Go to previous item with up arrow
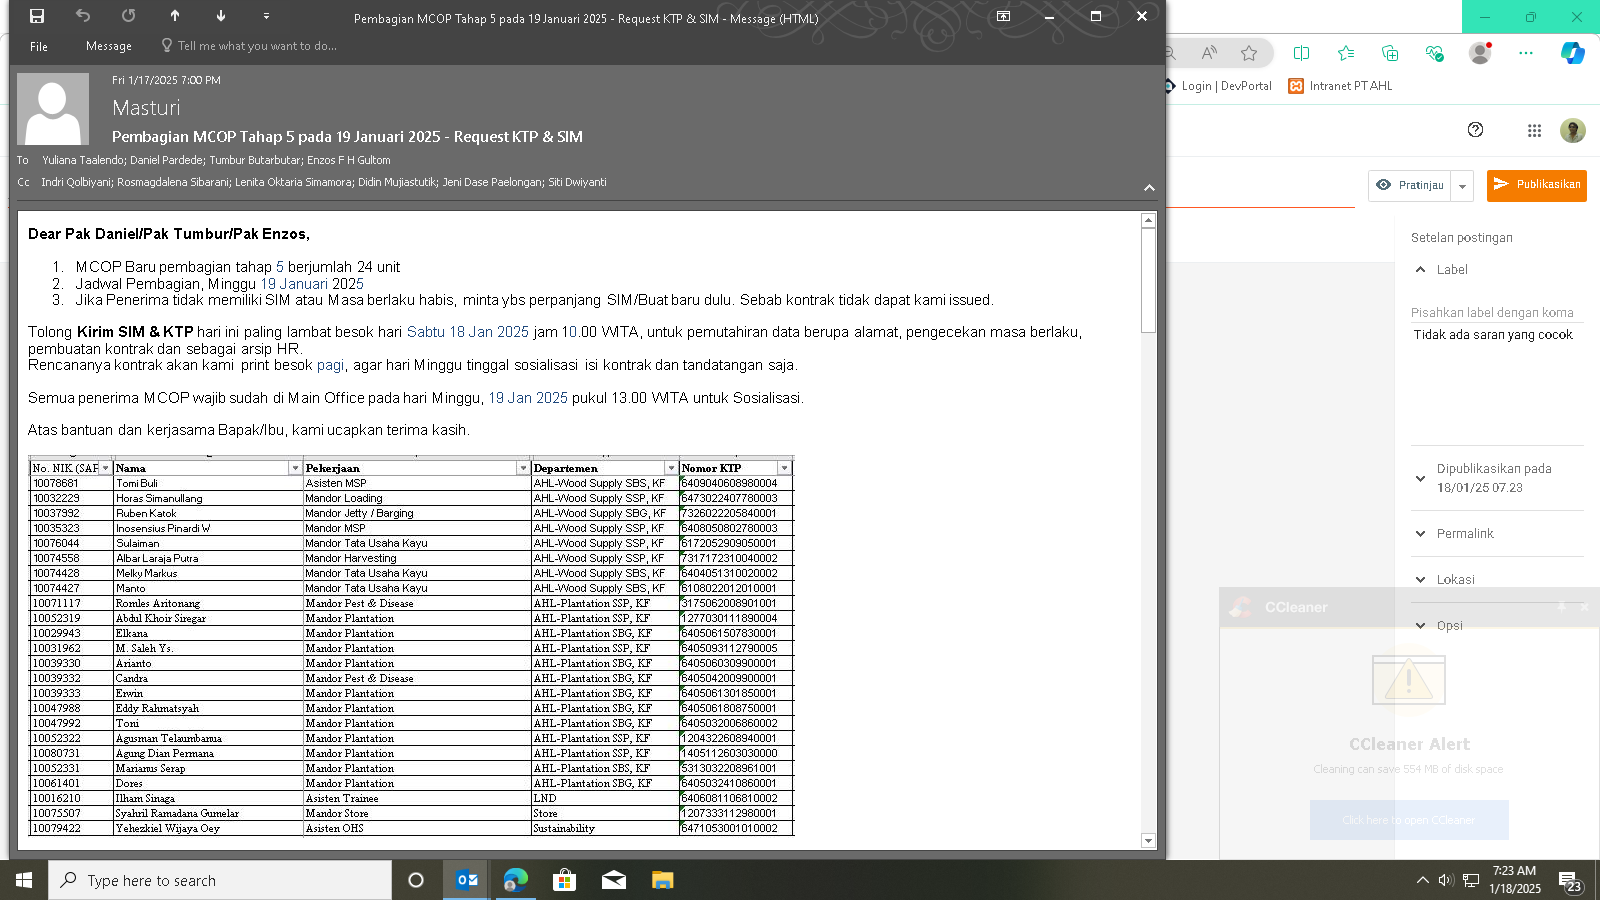Image resolution: width=1600 pixels, height=900 pixels. [x=175, y=16]
